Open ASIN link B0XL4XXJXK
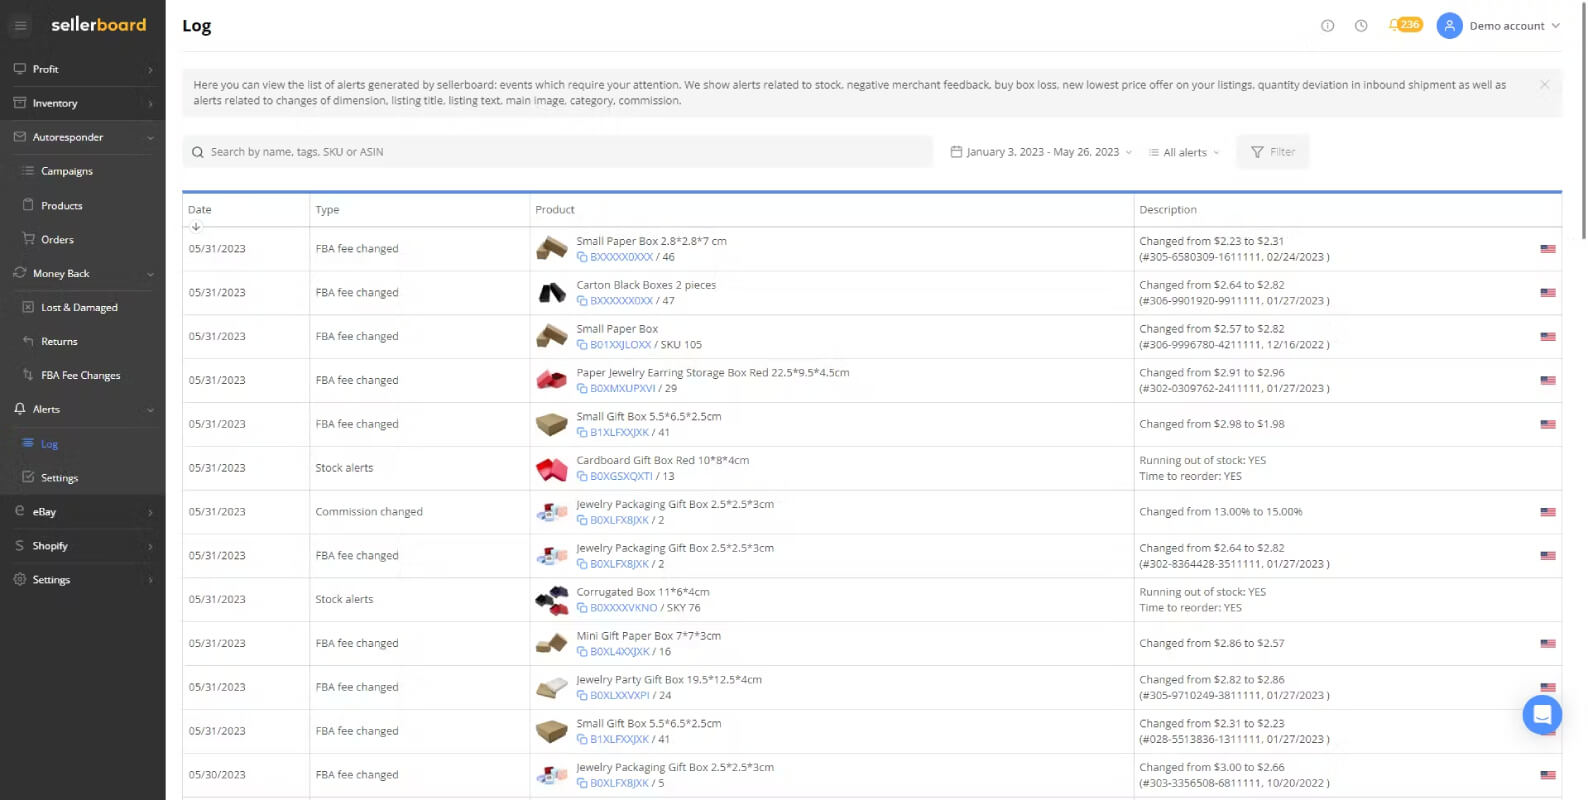Image resolution: width=1588 pixels, height=800 pixels. click(x=619, y=652)
